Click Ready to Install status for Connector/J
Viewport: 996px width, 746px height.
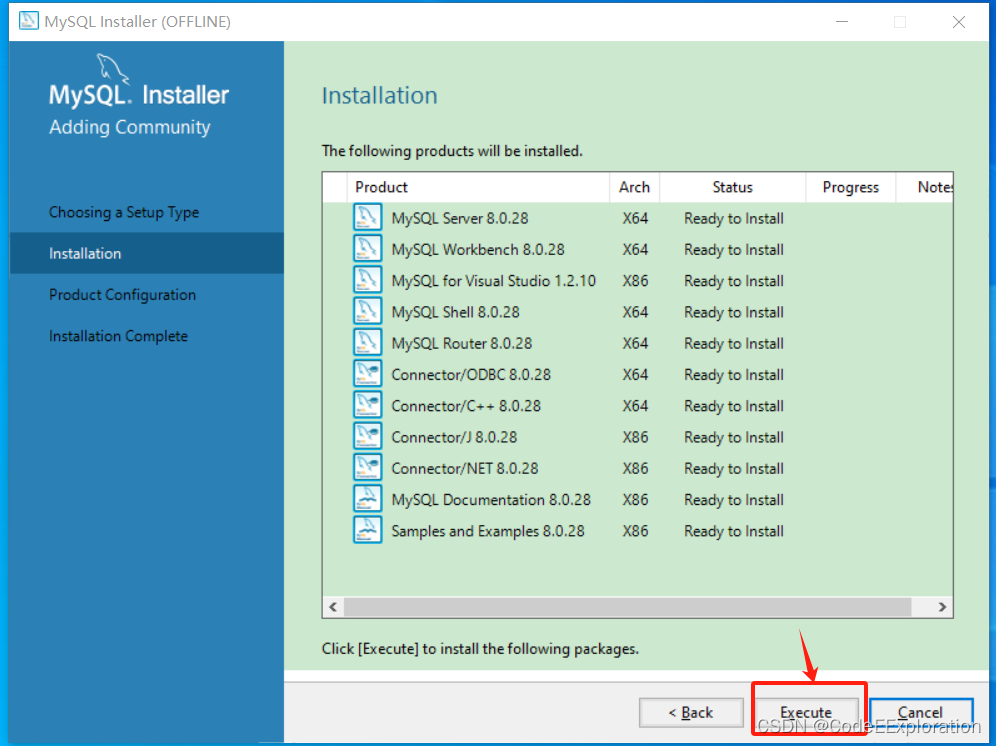click(x=734, y=437)
